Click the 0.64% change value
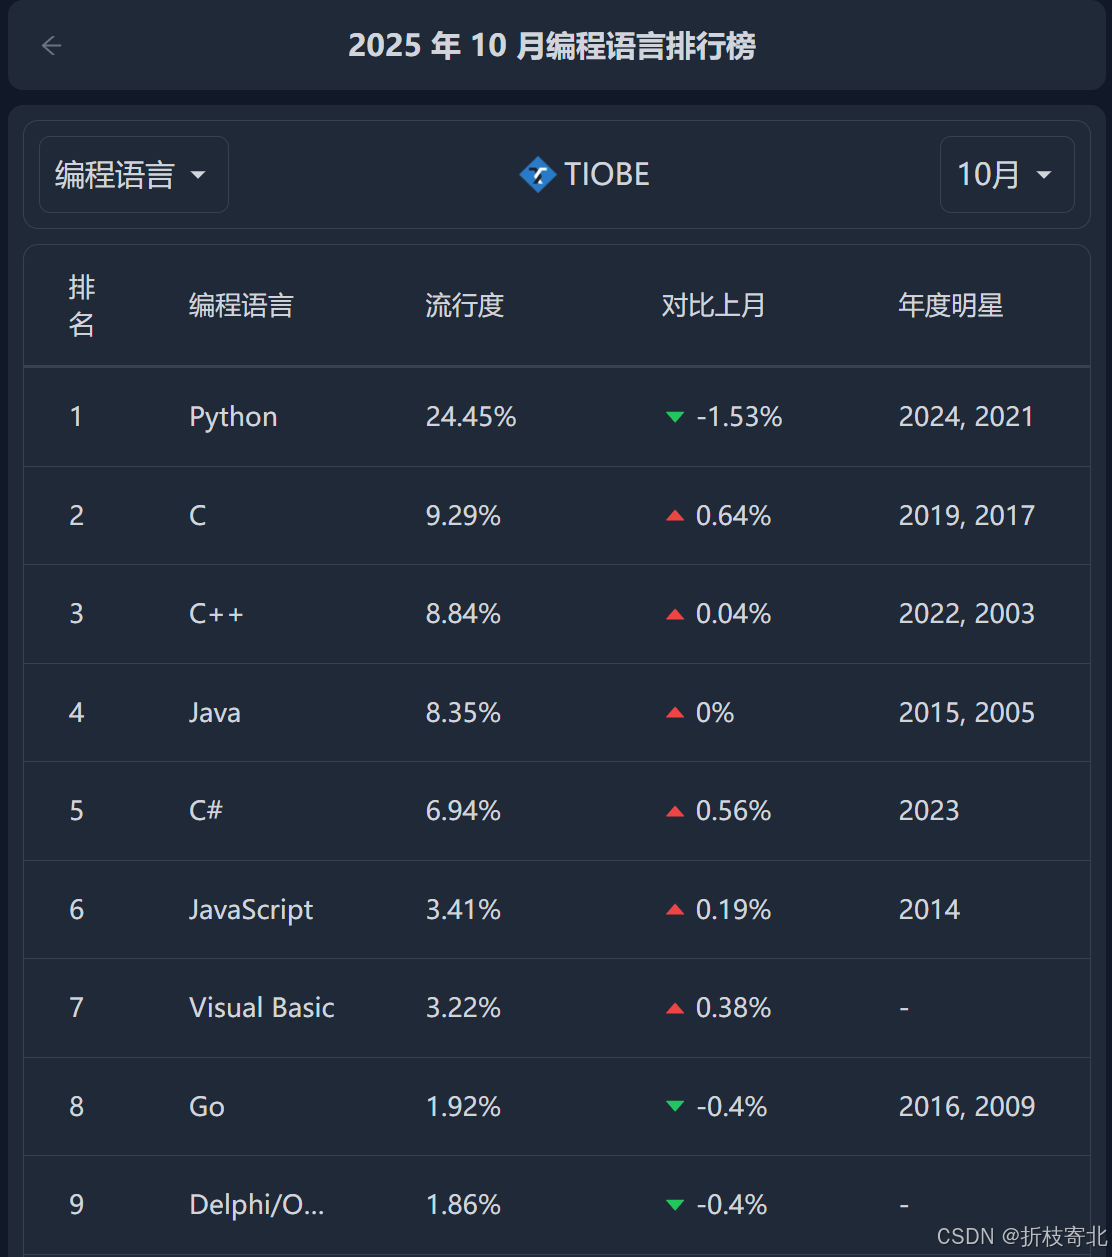The height and width of the screenshot is (1257, 1112). 733,516
